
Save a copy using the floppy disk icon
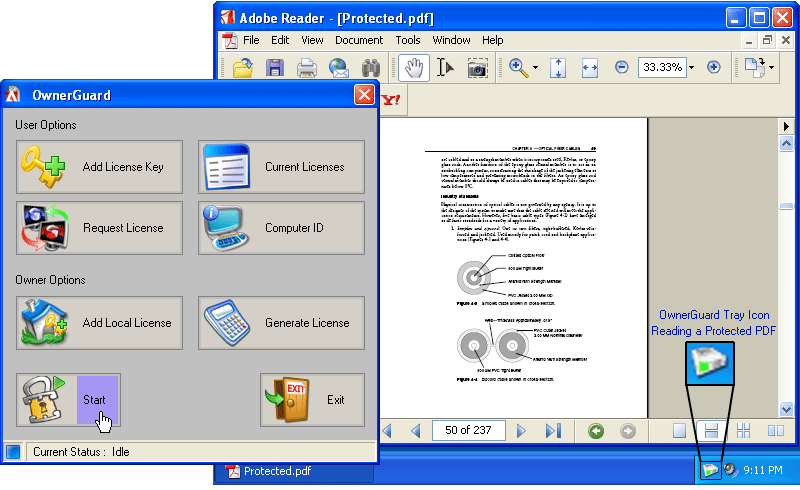point(275,67)
